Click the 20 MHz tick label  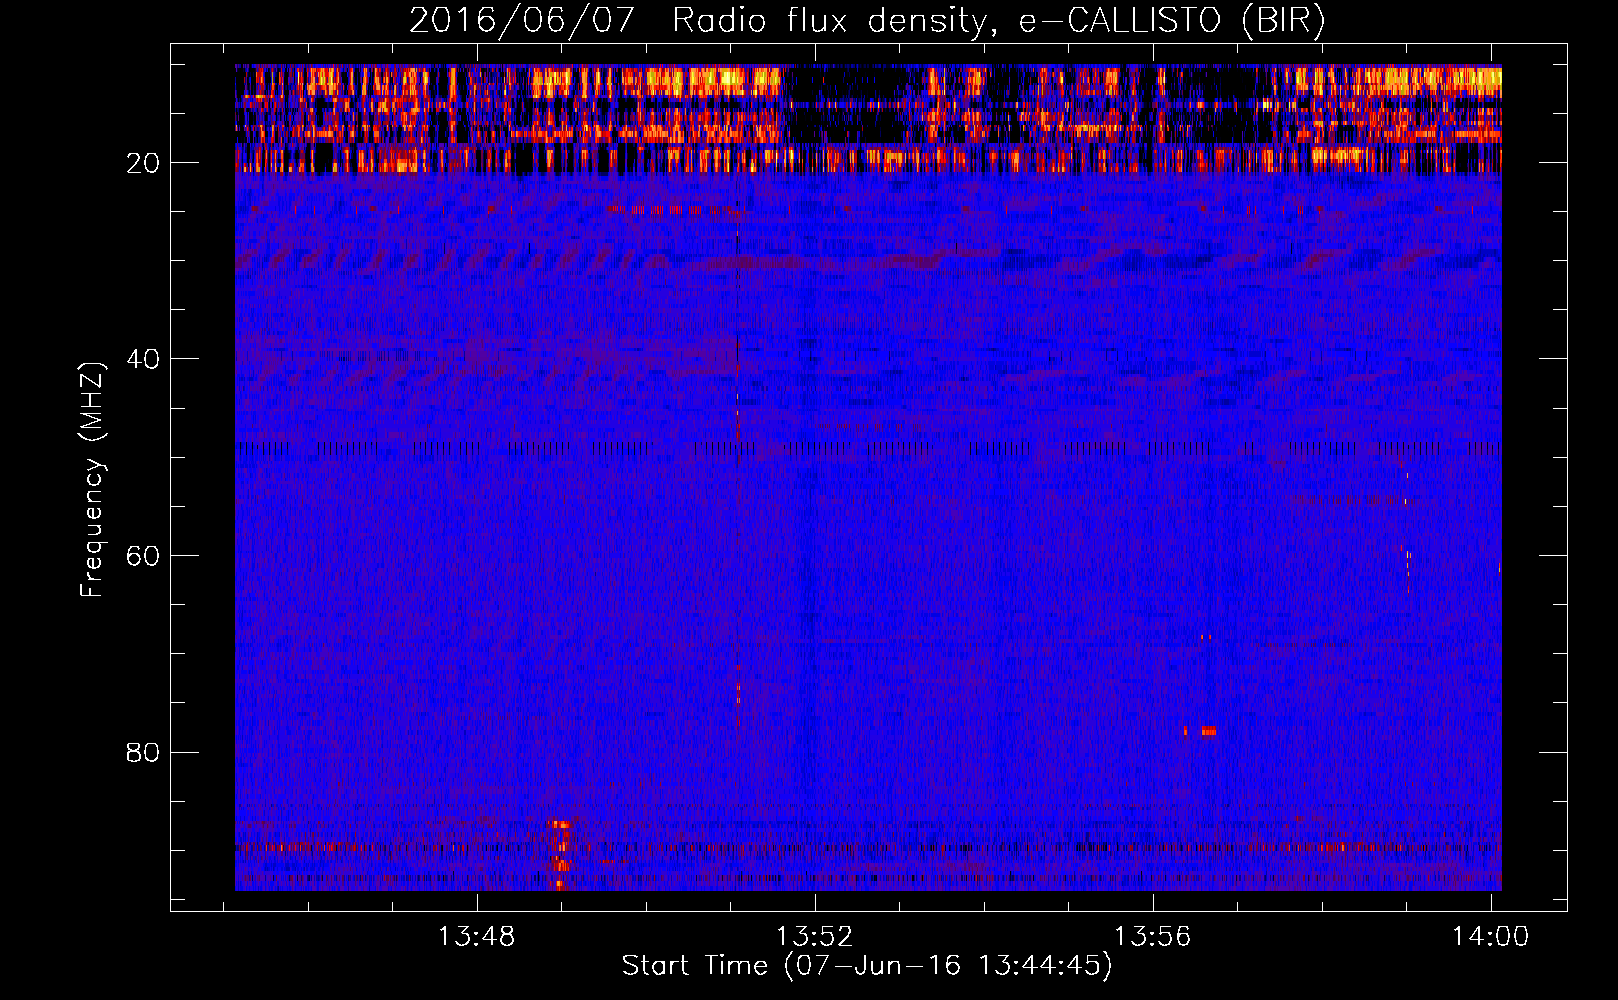click(x=144, y=163)
